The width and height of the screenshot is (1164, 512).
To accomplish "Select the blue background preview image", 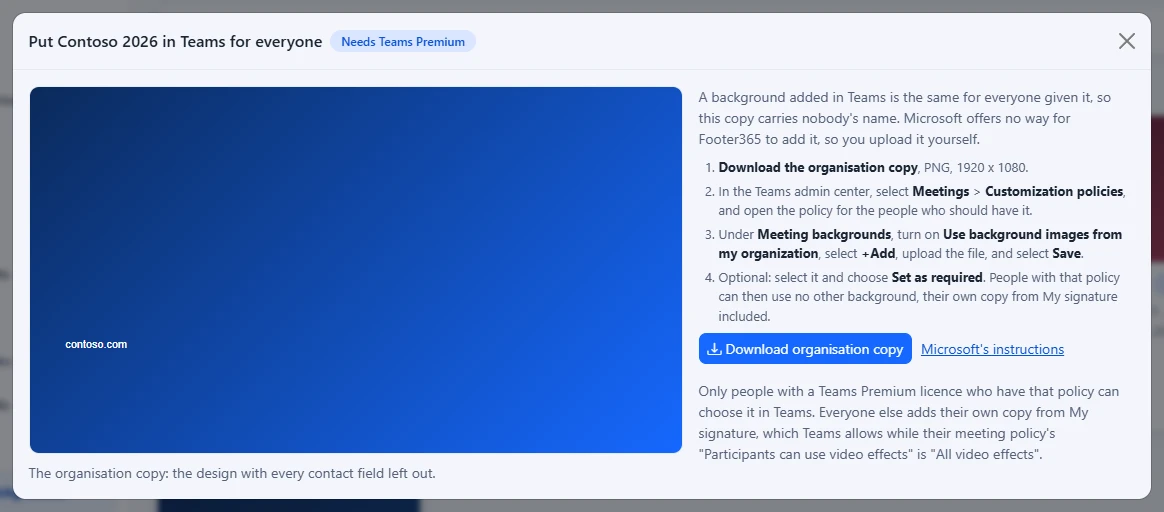I will [x=356, y=269].
